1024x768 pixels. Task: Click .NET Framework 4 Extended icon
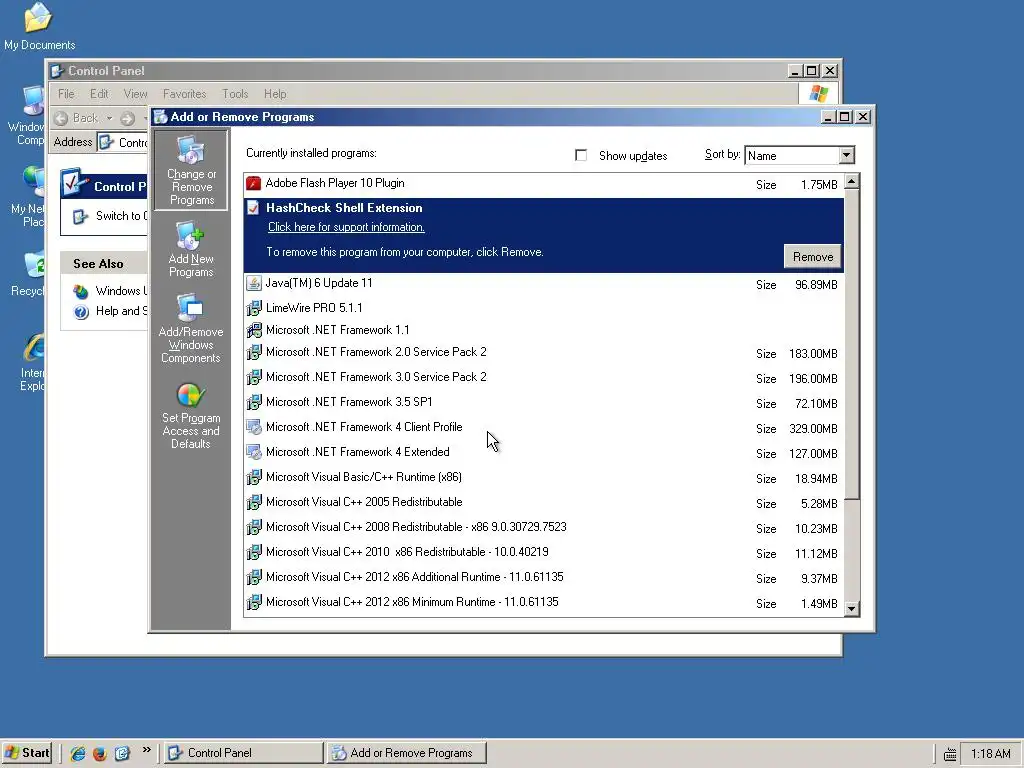point(253,452)
